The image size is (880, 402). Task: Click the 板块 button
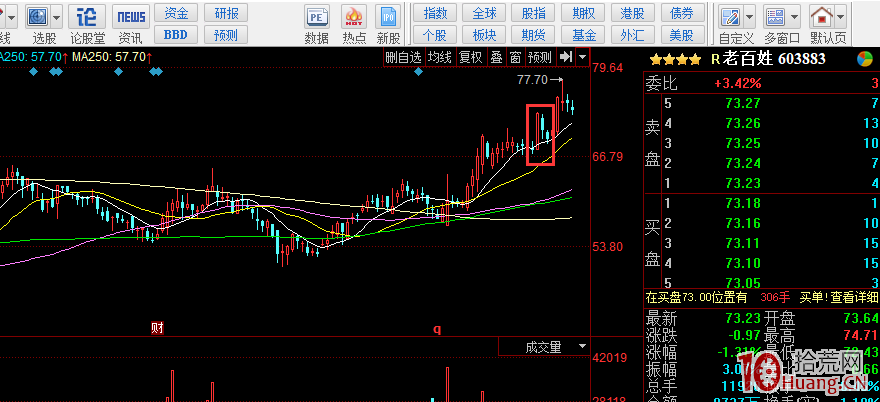(484, 35)
